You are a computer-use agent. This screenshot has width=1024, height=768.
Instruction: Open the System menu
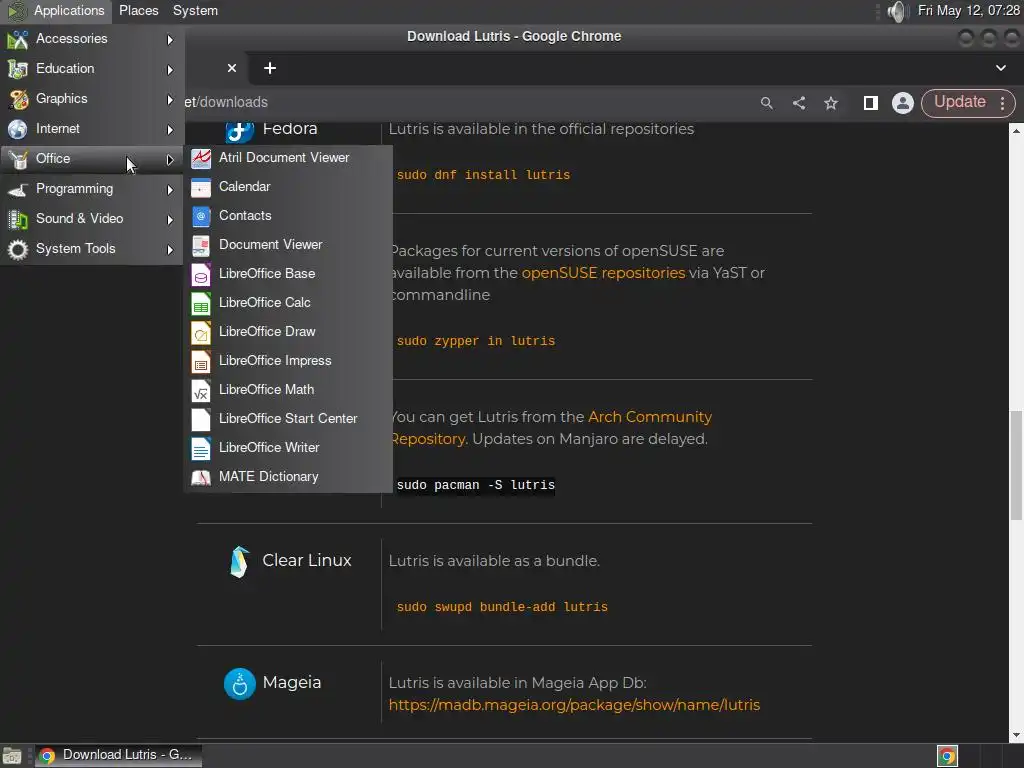[195, 10]
